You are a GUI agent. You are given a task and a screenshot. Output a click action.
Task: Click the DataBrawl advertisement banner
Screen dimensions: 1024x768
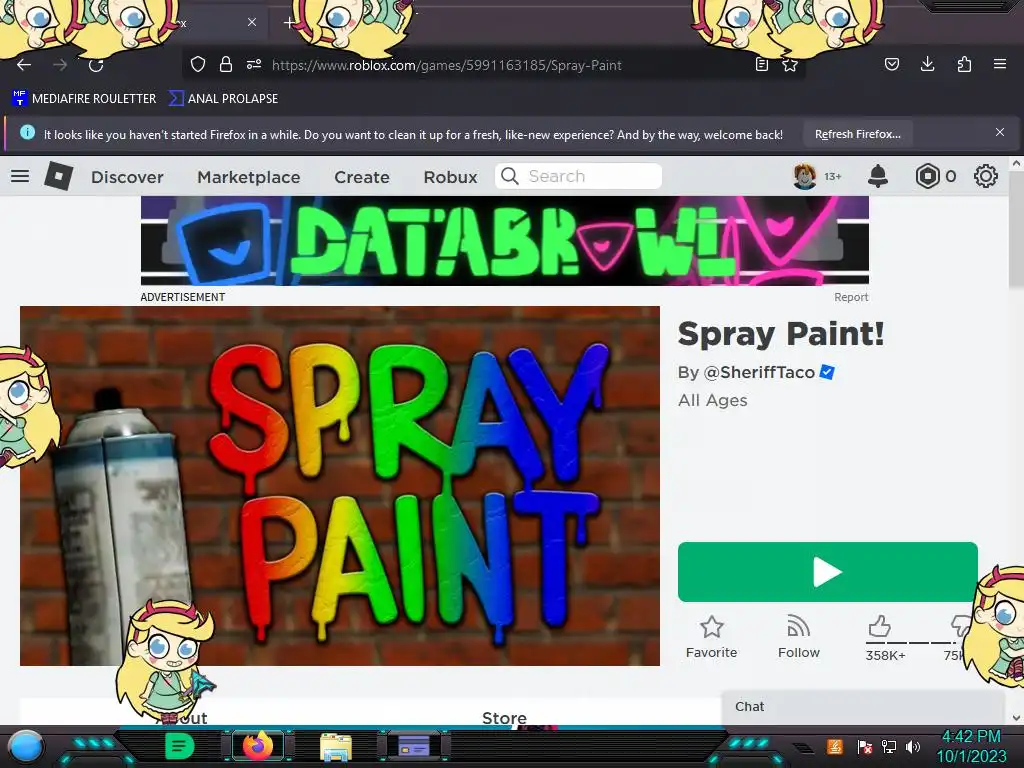coord(505,241)
